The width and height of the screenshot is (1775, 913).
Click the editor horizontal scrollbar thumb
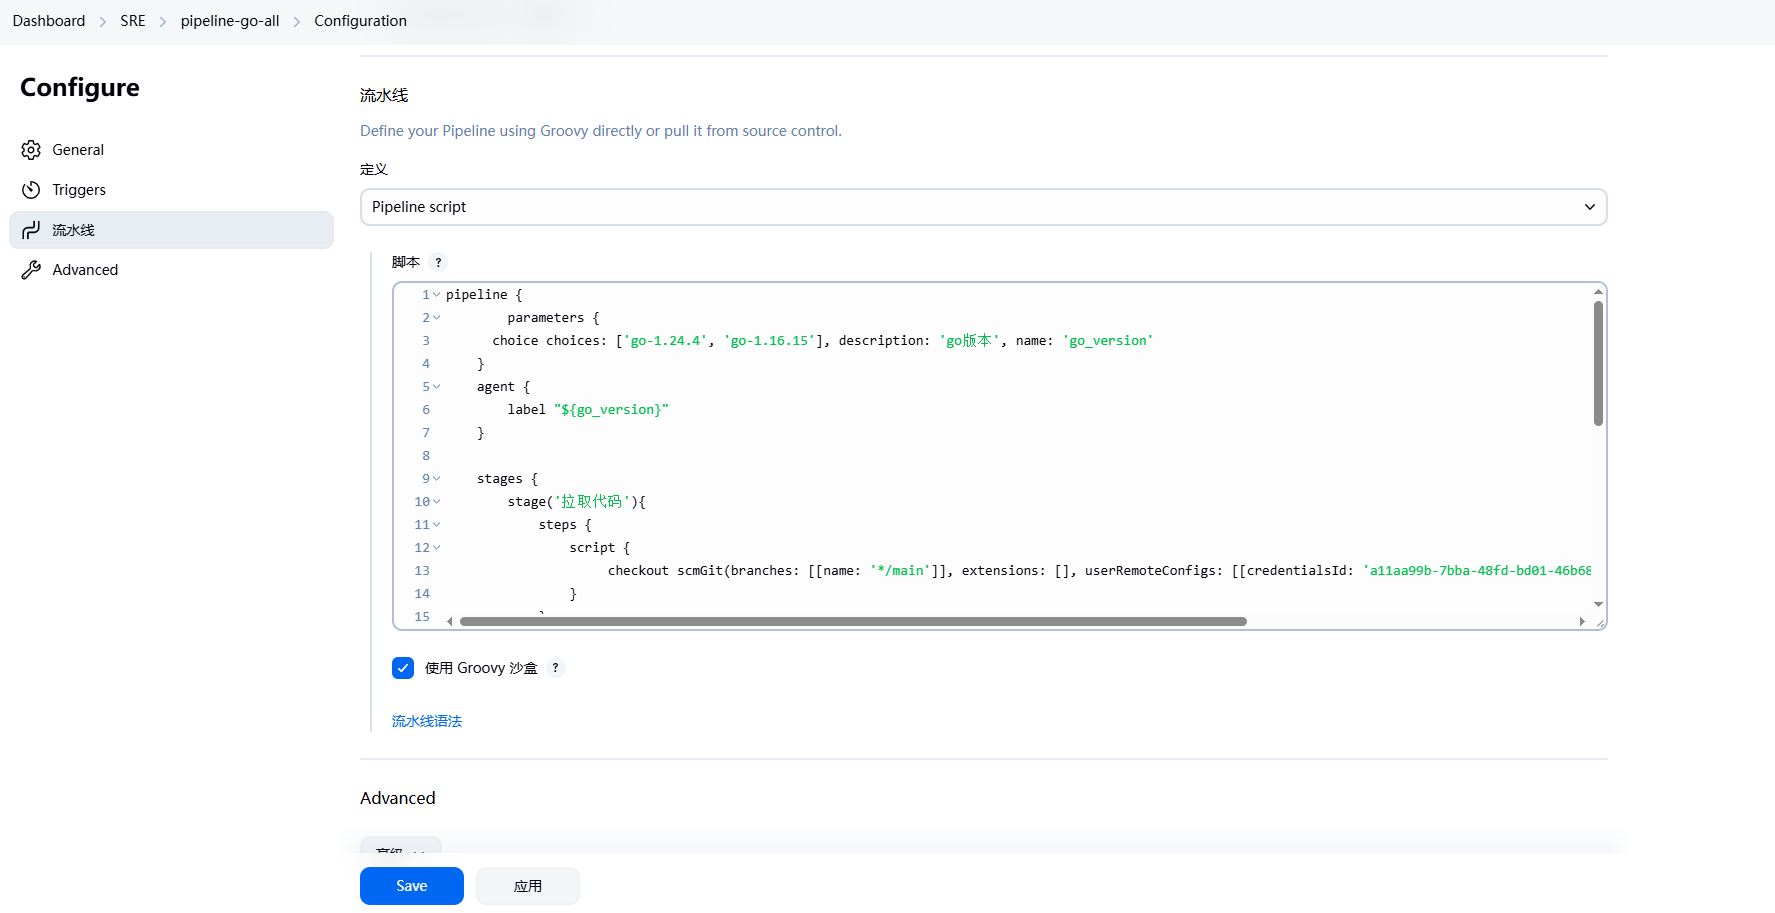(x=852, y=621)
